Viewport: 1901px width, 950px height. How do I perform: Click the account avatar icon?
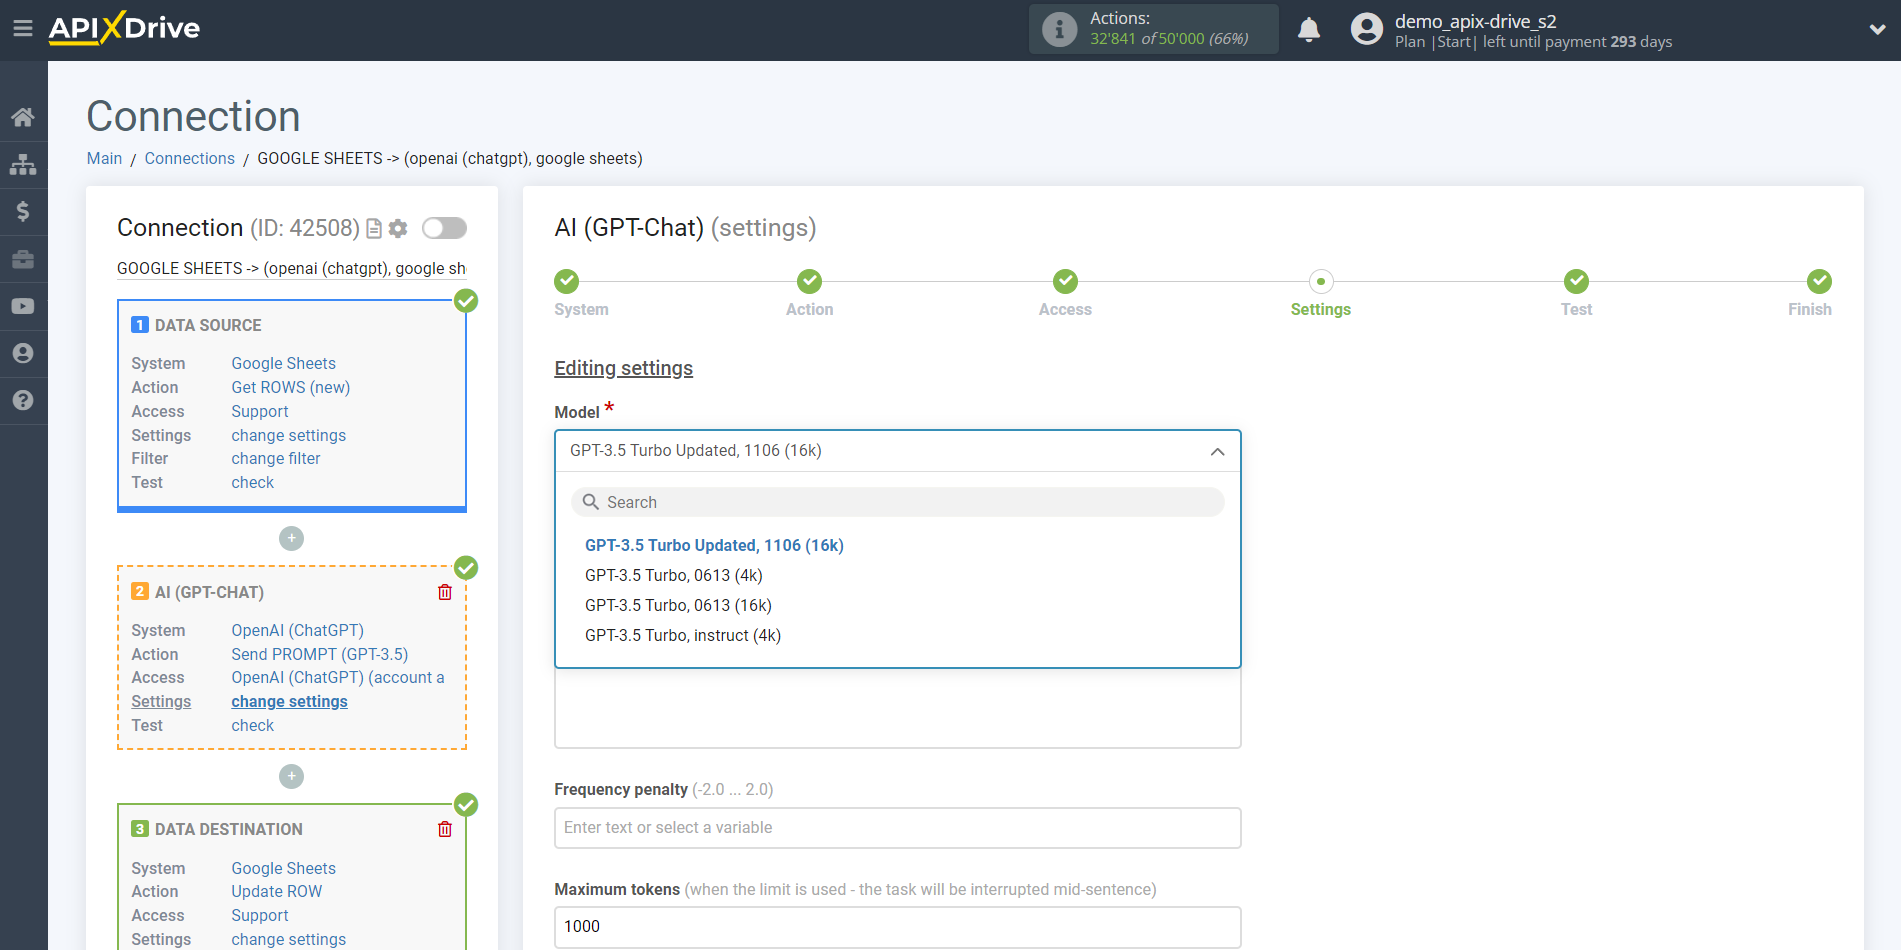tap(1366, 29)
